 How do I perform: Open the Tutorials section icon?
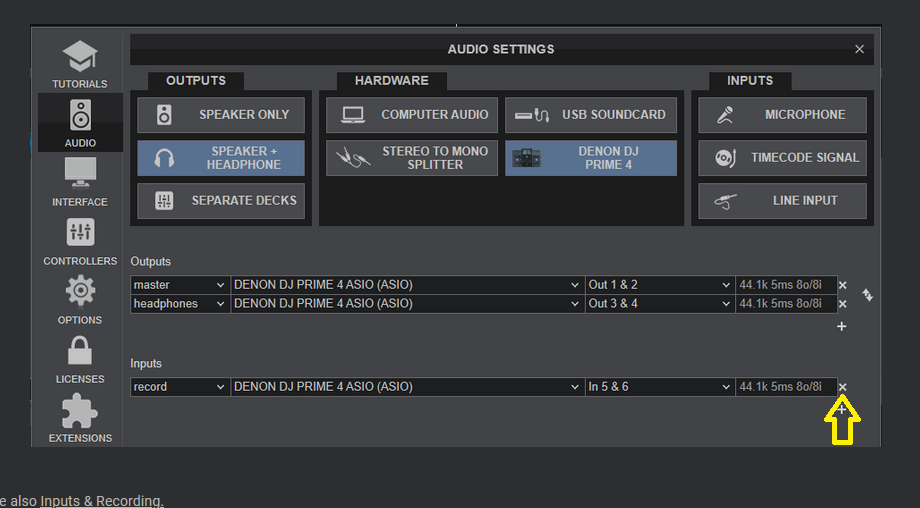(80, 56)
